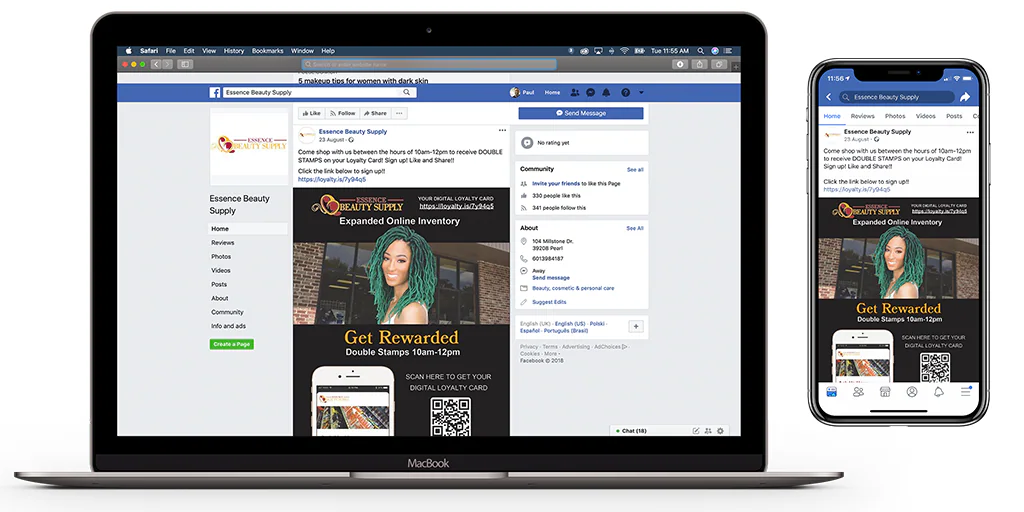Tap the post options ellipsis on the phone

[x=970, y=133]
